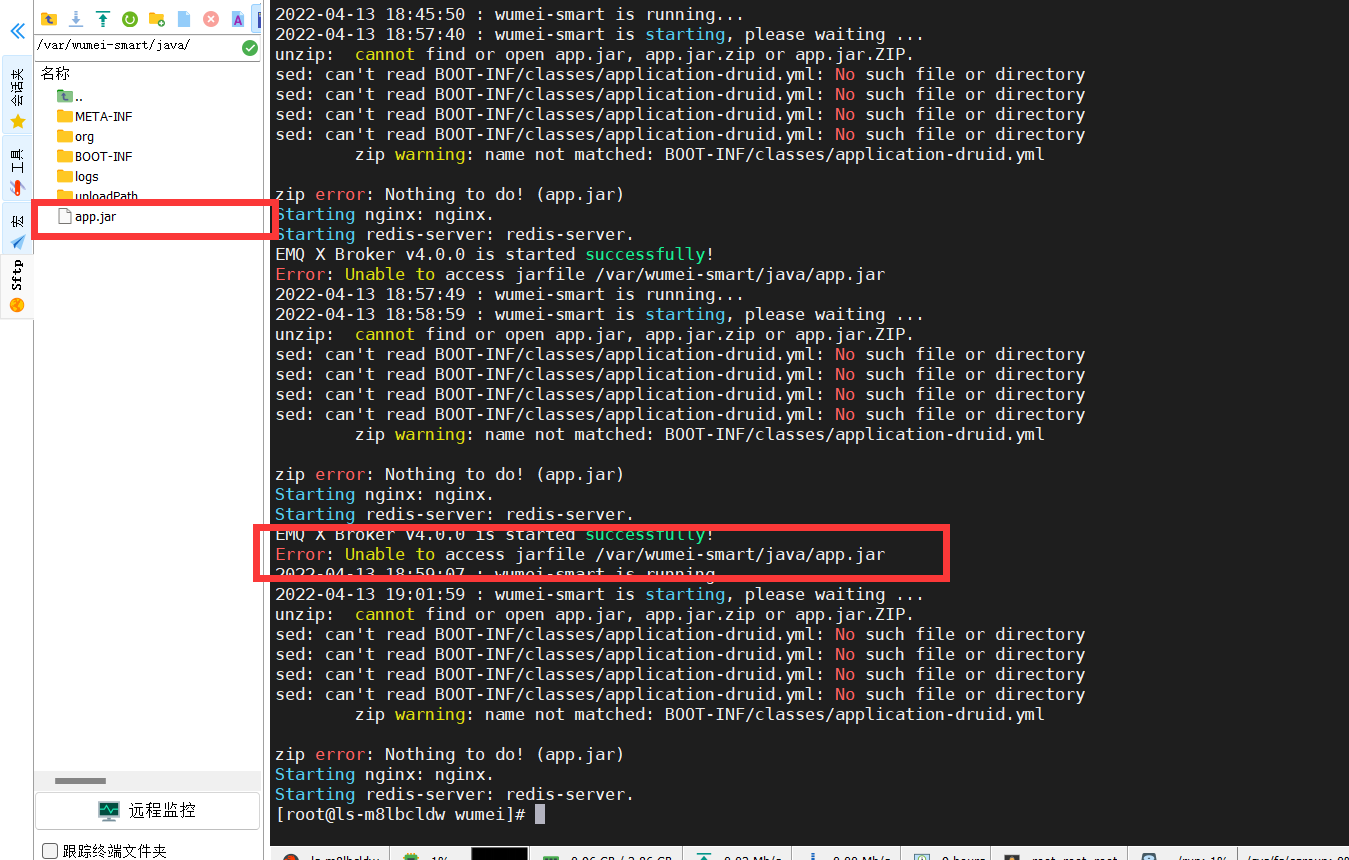
Task: Create a new folder via the new-folder icon
Action: 157,18
